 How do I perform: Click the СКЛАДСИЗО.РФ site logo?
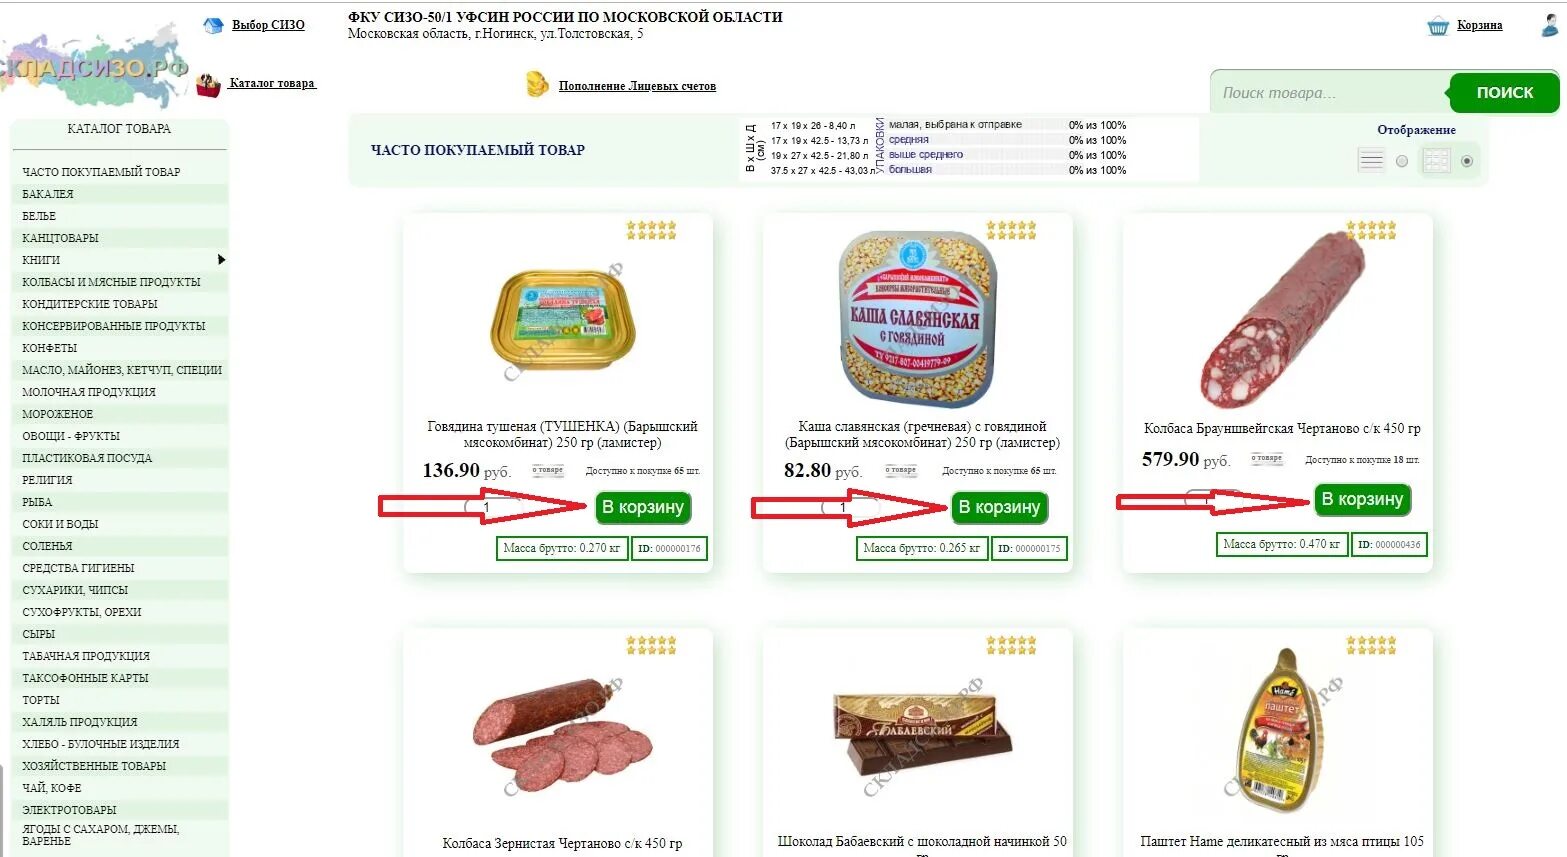click(94, 67)
